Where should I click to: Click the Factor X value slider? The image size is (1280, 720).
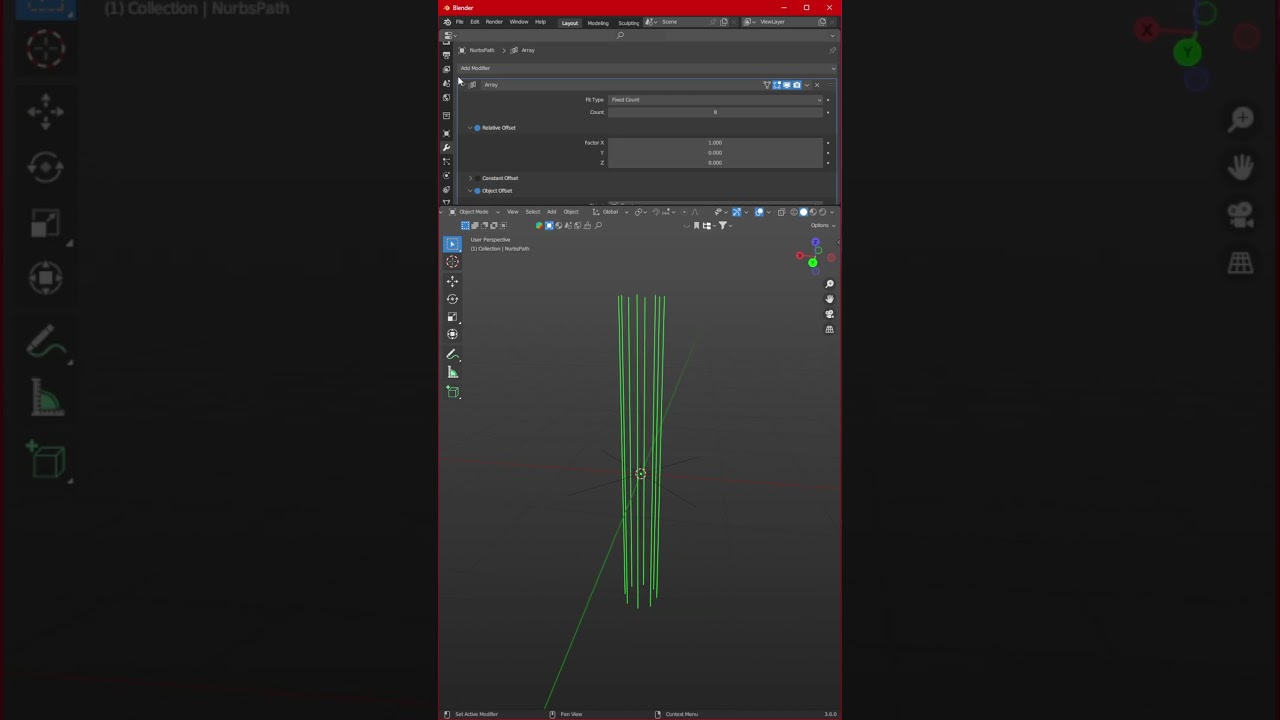(715, 143)
